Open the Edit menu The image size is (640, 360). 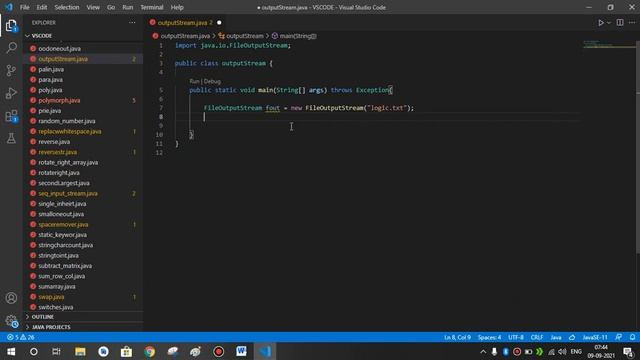point(42,7)
